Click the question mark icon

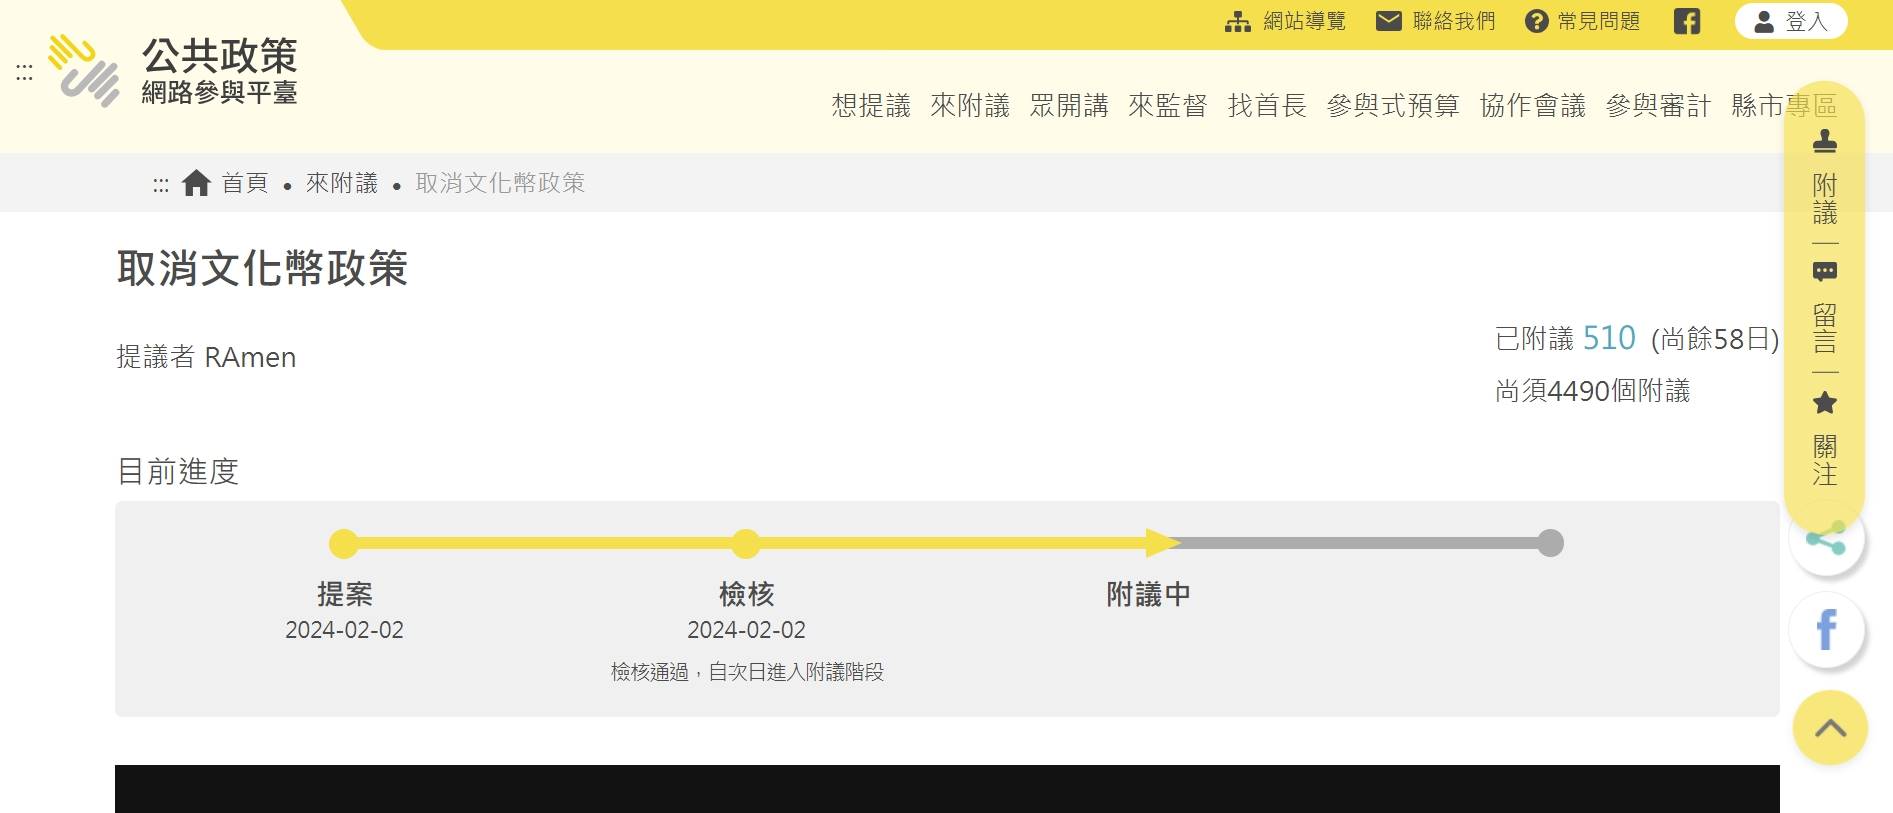click(x=1536, y=21)
